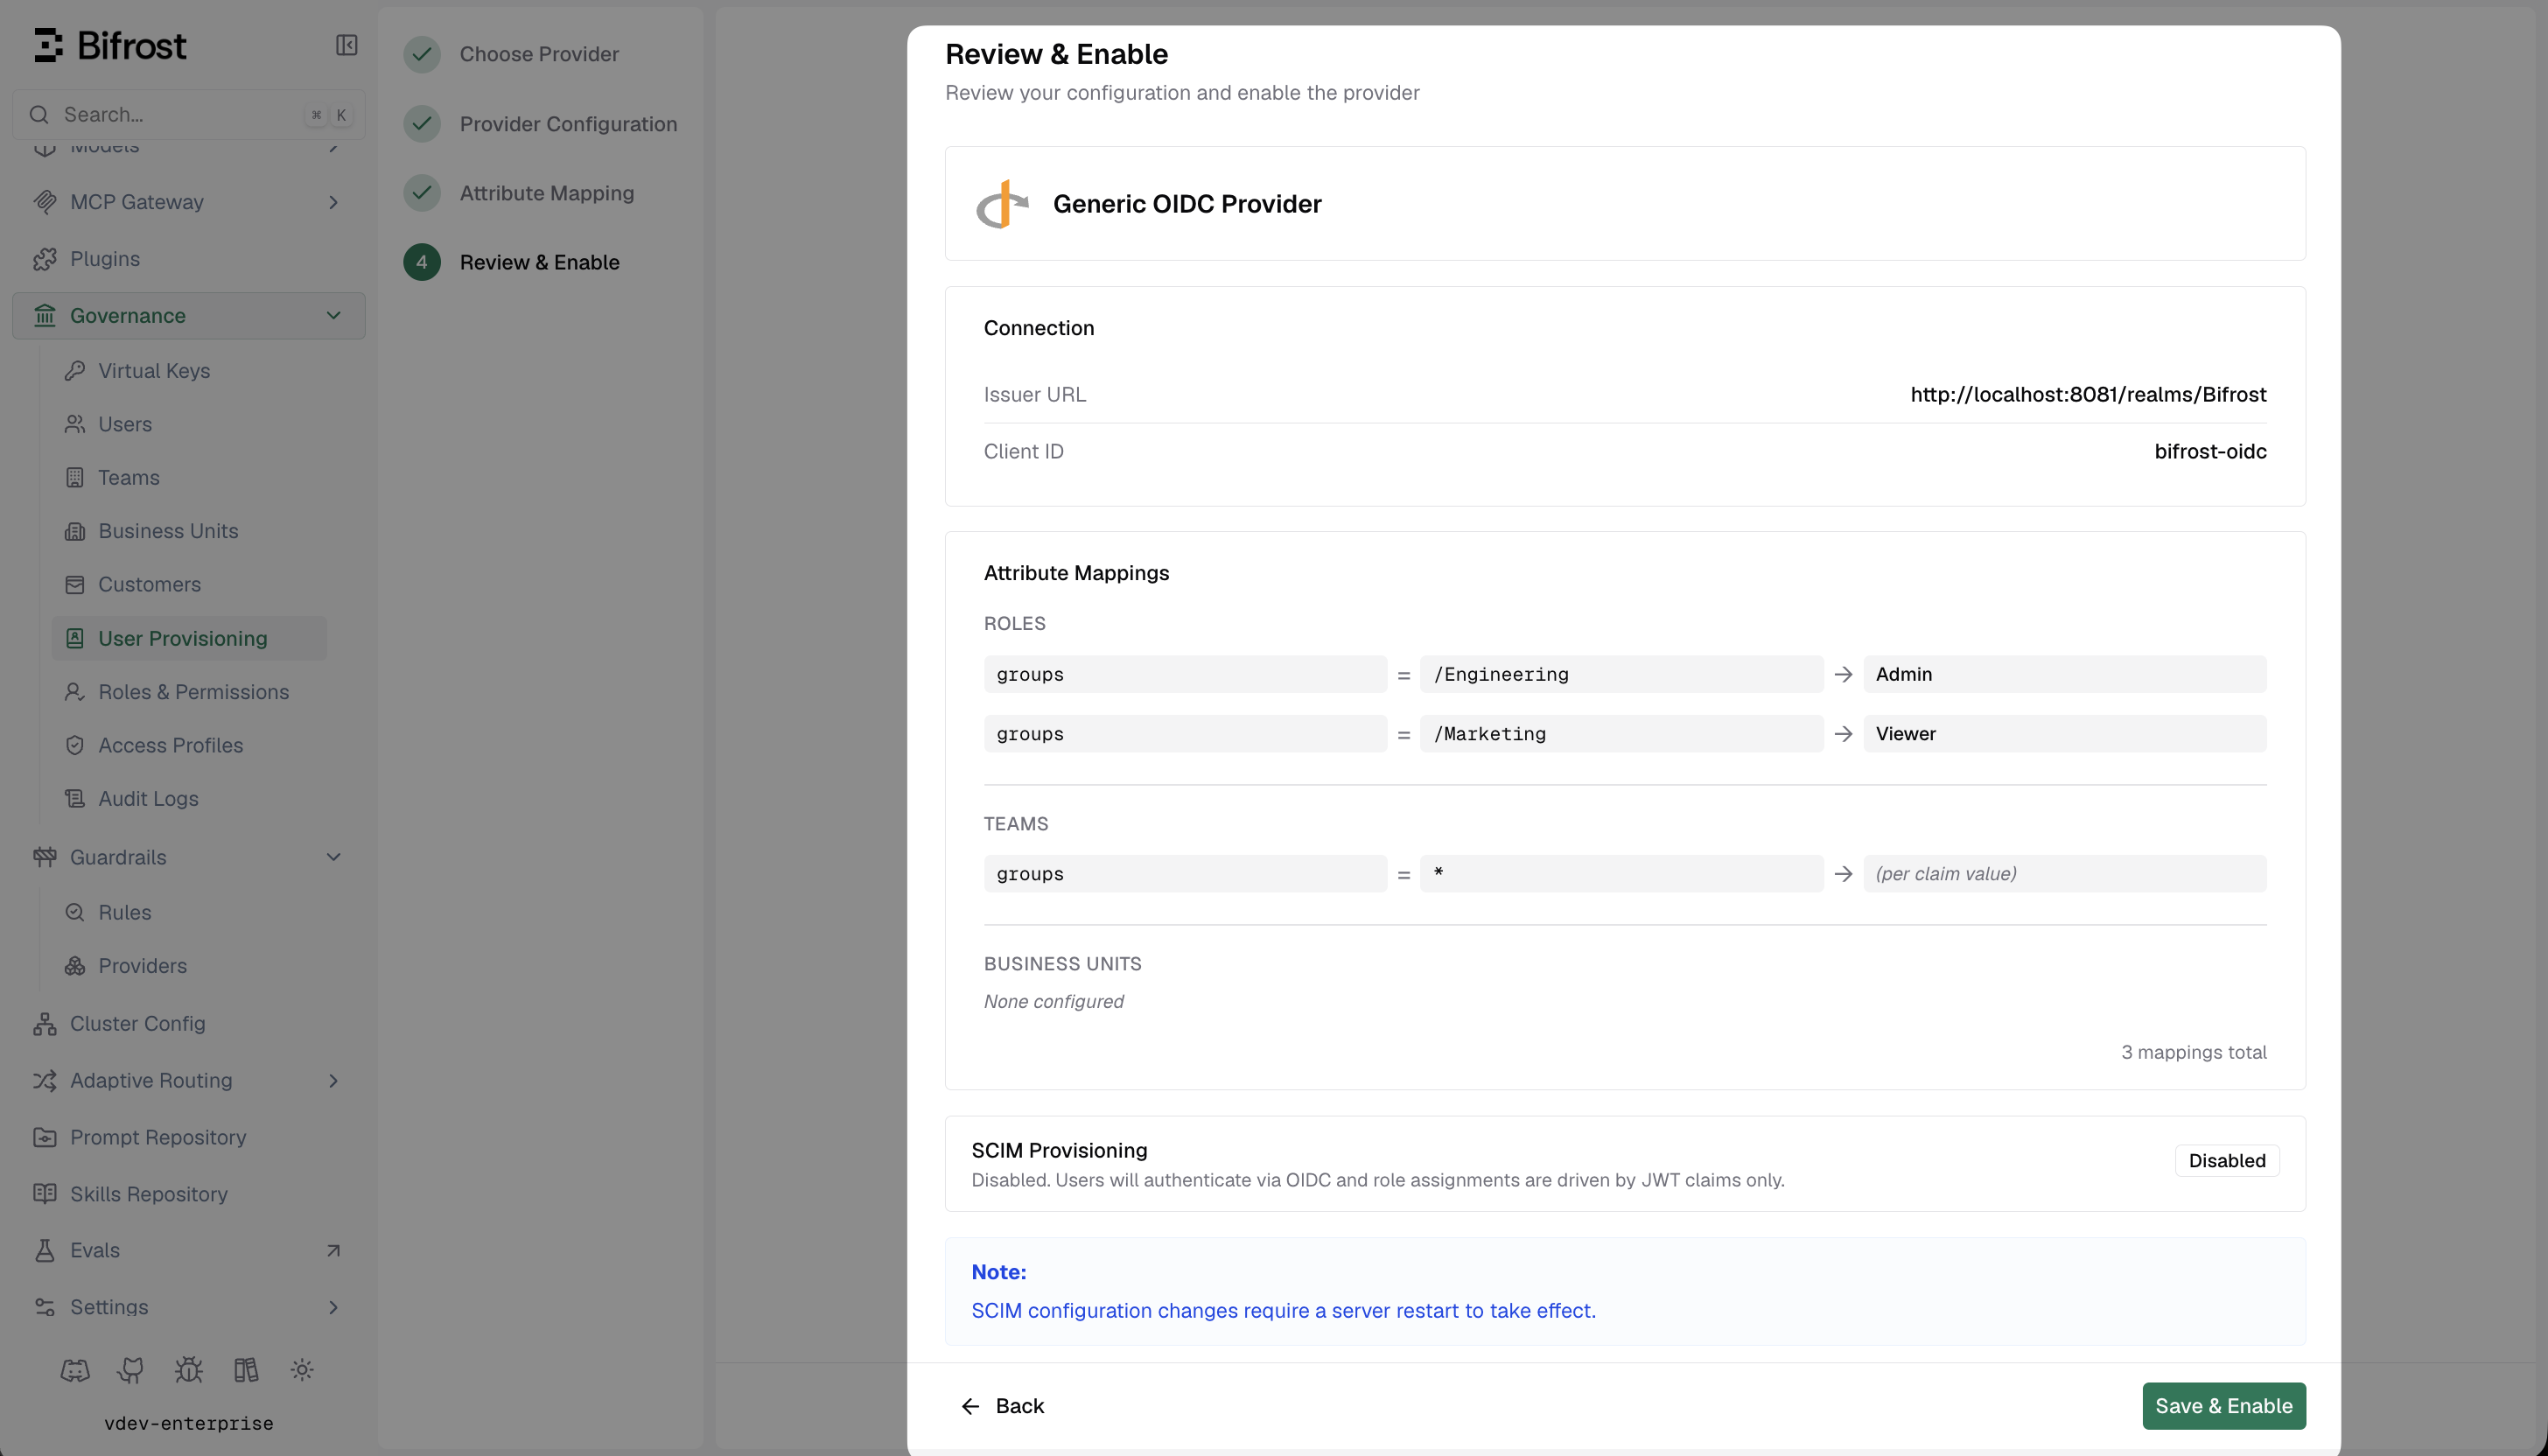Click the 3 mappings total text

[x=2194, y=1052]
